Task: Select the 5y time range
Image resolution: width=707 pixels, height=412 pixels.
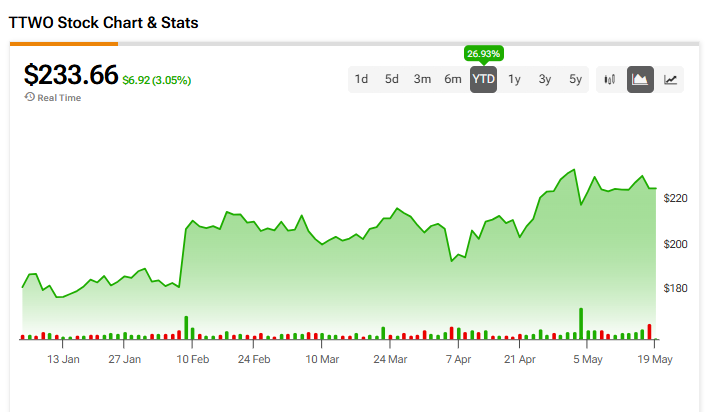Action: coord(575,79)
